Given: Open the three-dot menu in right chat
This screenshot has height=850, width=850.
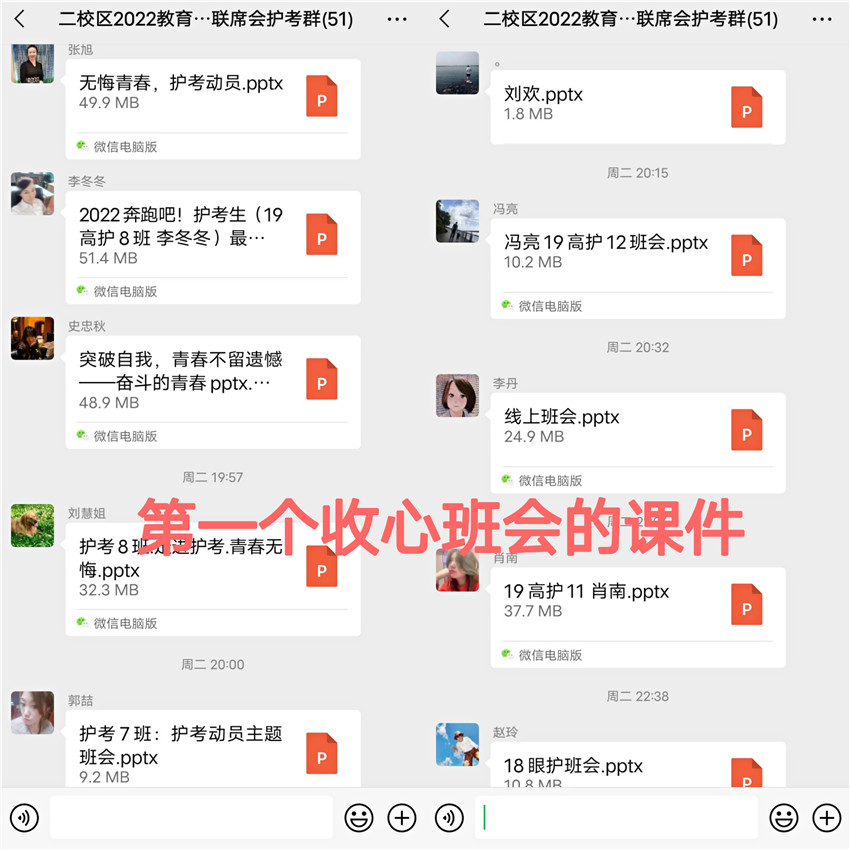Looking at the screenshot, I should [822, 20].
